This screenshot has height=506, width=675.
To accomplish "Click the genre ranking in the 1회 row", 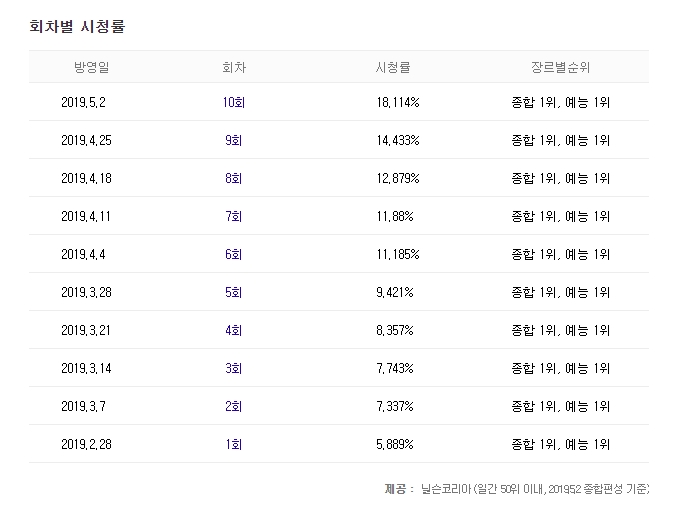I will click(x=560, y=444).
